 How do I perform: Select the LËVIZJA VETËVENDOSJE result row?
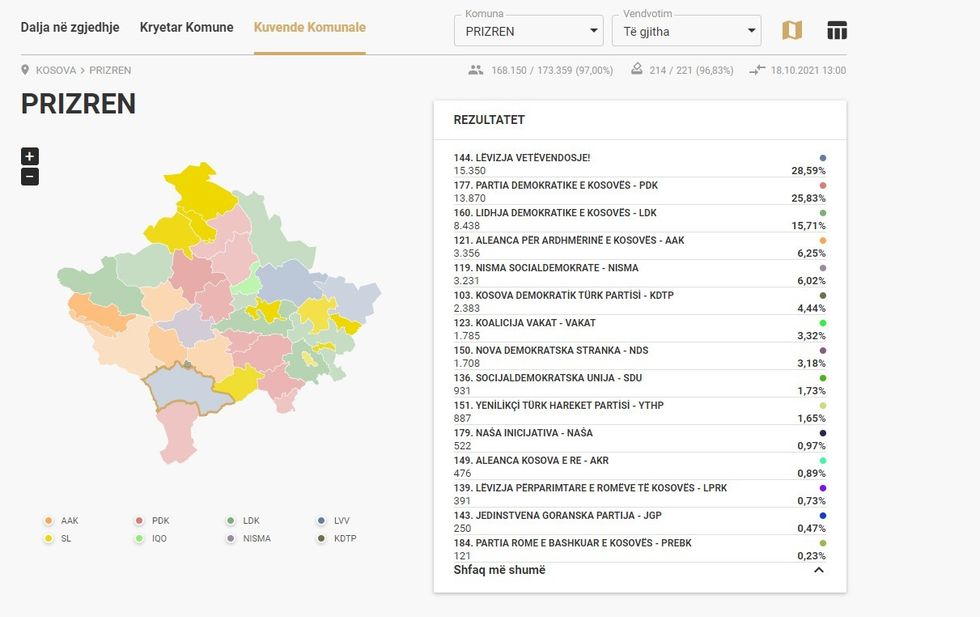640,164
